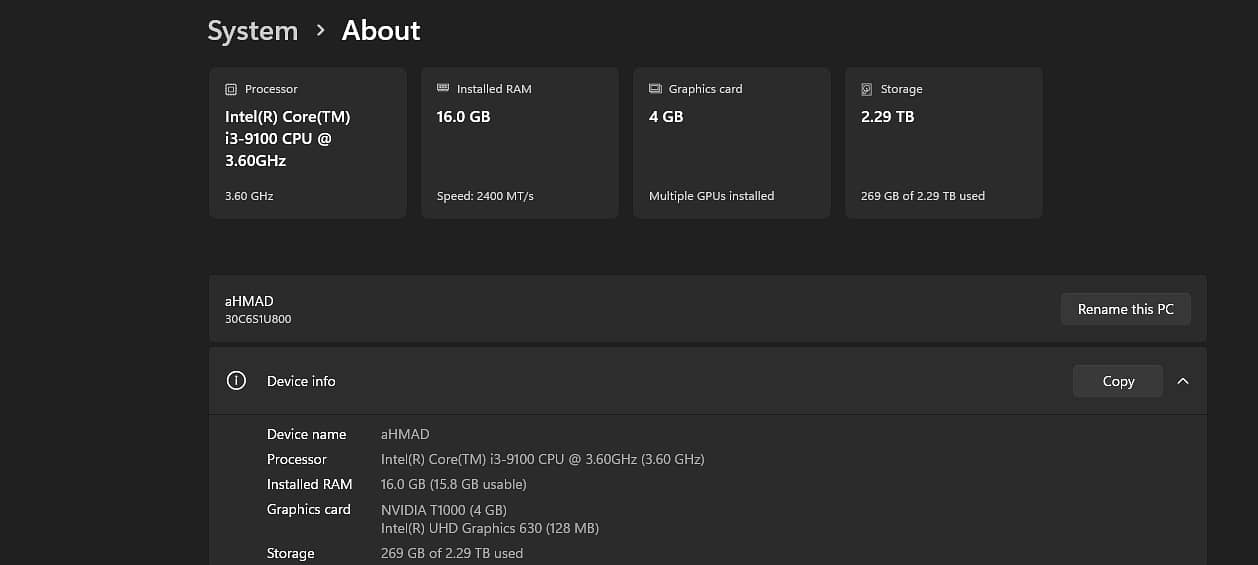This screenshot has width=1258, height=565.
Task: Open the Processor summary card
Action: pos(308,143)
